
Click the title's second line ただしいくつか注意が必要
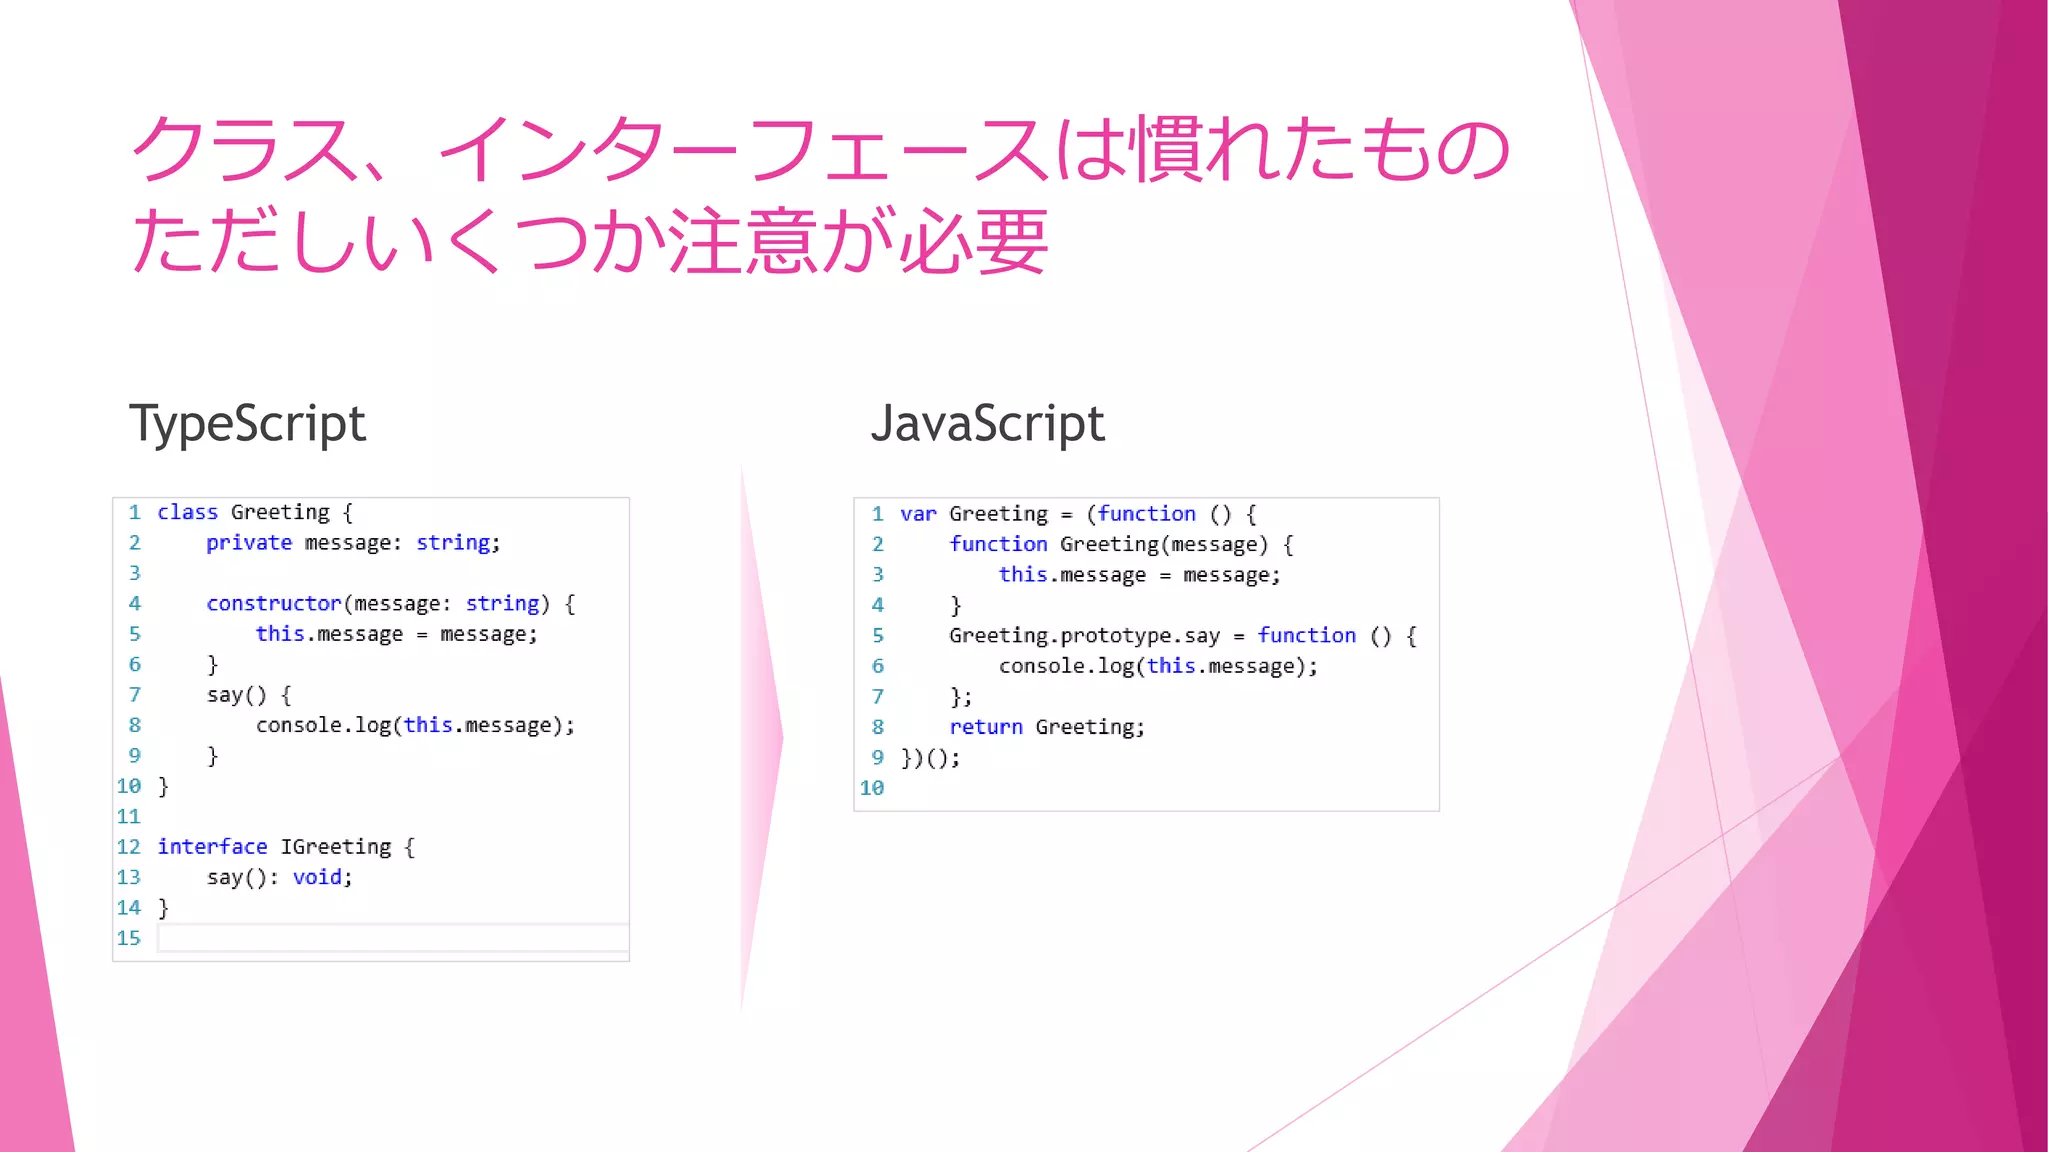(590, 242)
